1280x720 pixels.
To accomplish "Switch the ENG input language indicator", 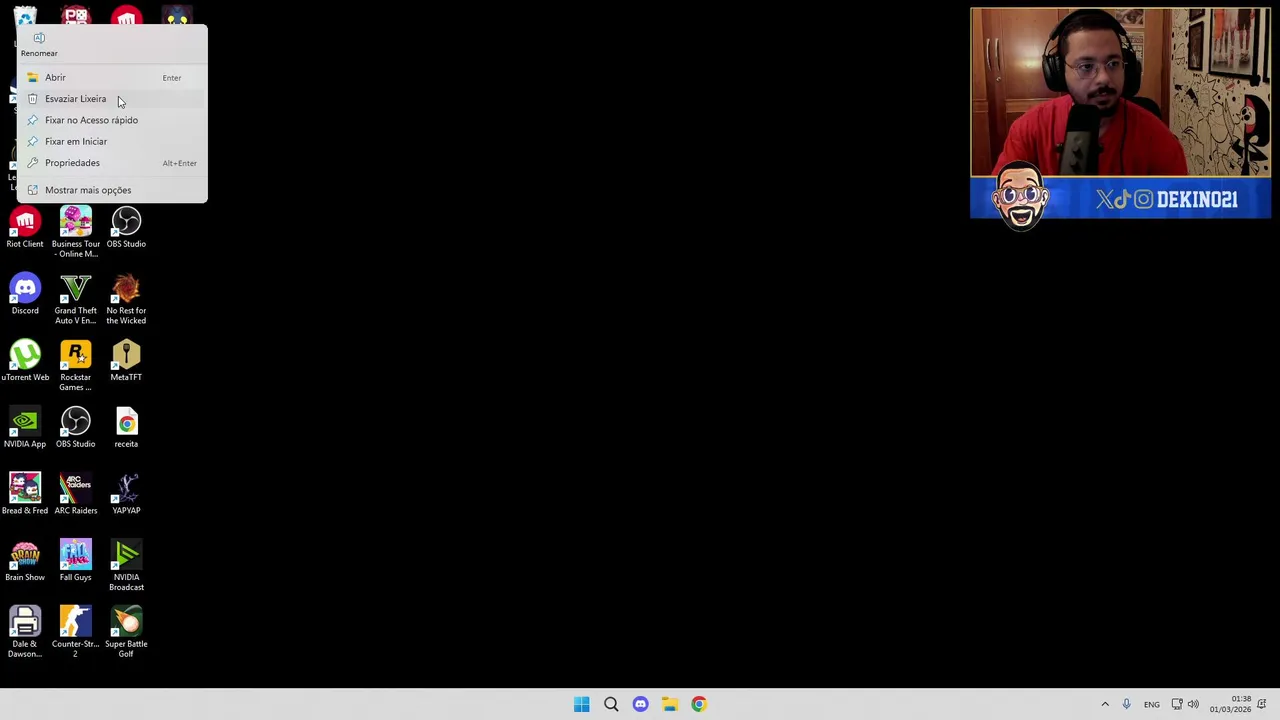I will coord(1152,704).
